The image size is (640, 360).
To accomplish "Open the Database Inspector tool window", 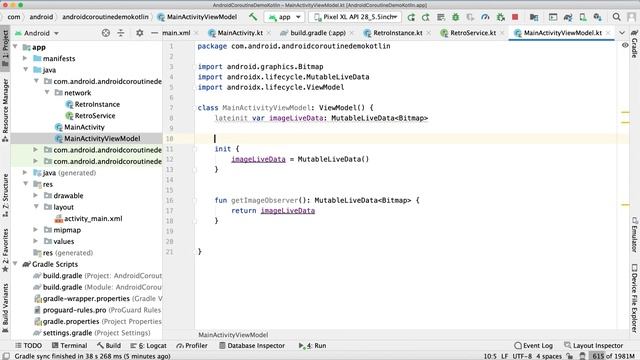I will click(x=252, y=346).
